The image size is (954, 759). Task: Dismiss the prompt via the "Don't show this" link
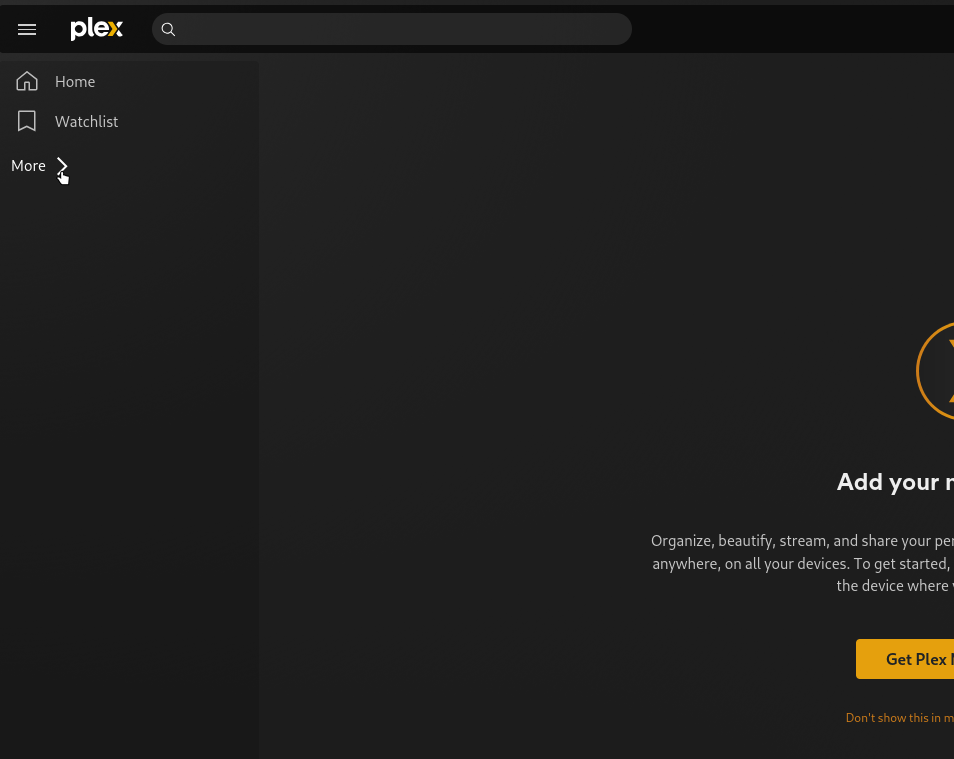click(x=899, y=717)
